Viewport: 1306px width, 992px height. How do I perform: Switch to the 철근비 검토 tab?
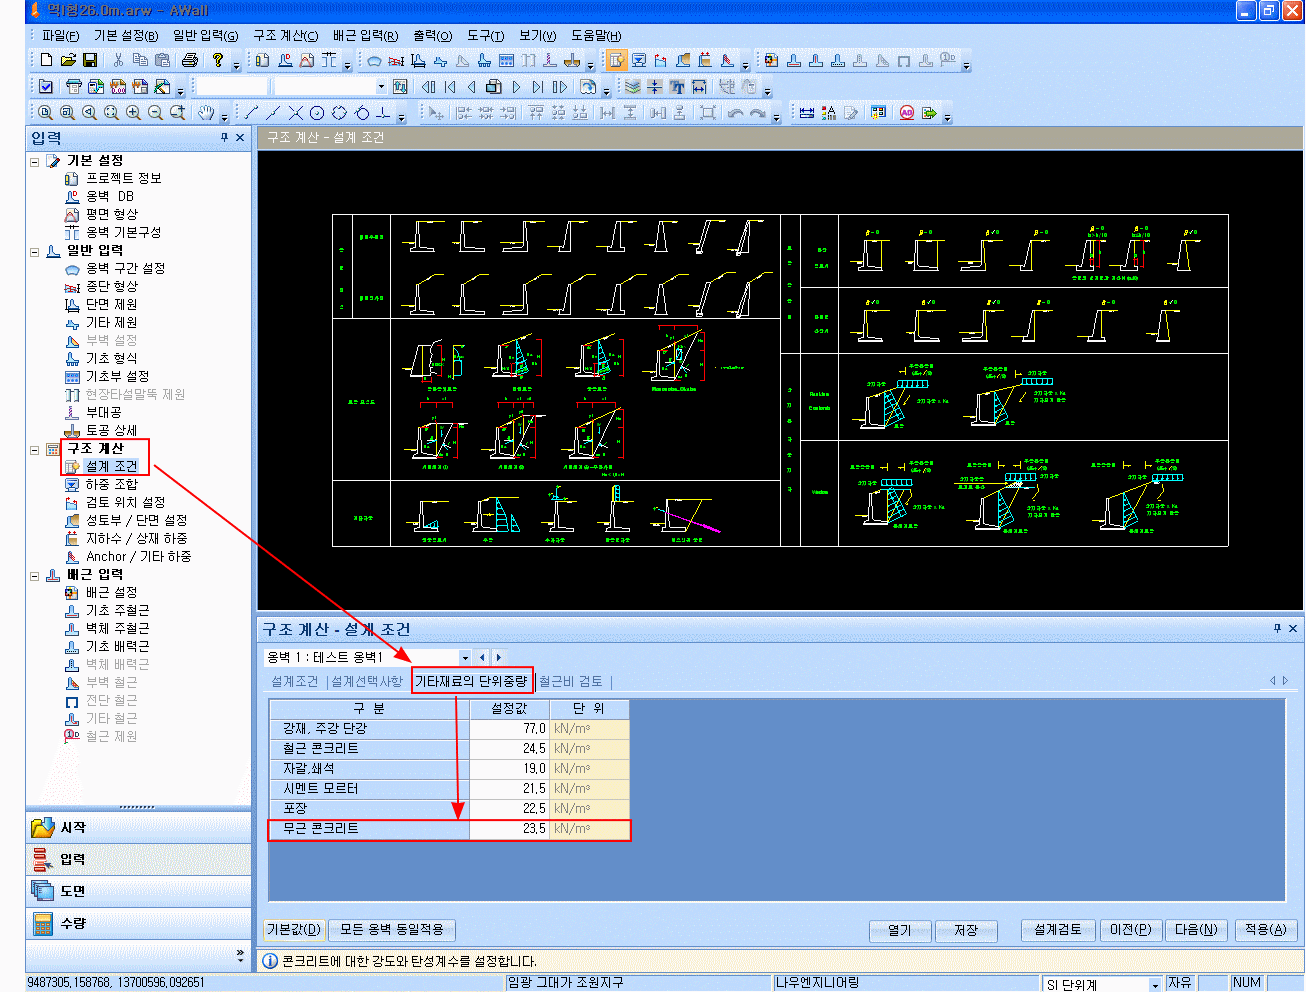click(571, 681)
